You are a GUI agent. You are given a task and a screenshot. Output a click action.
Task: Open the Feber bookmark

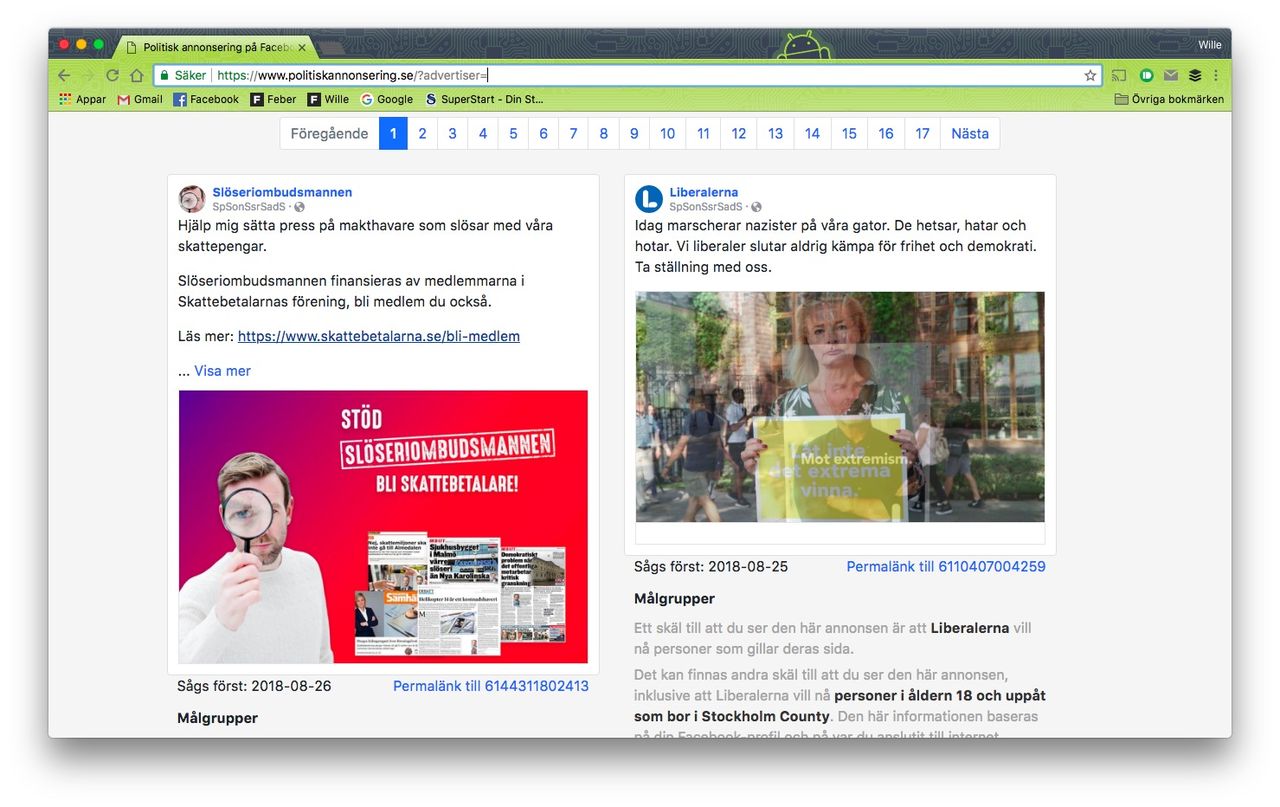[x=273, y=99]
